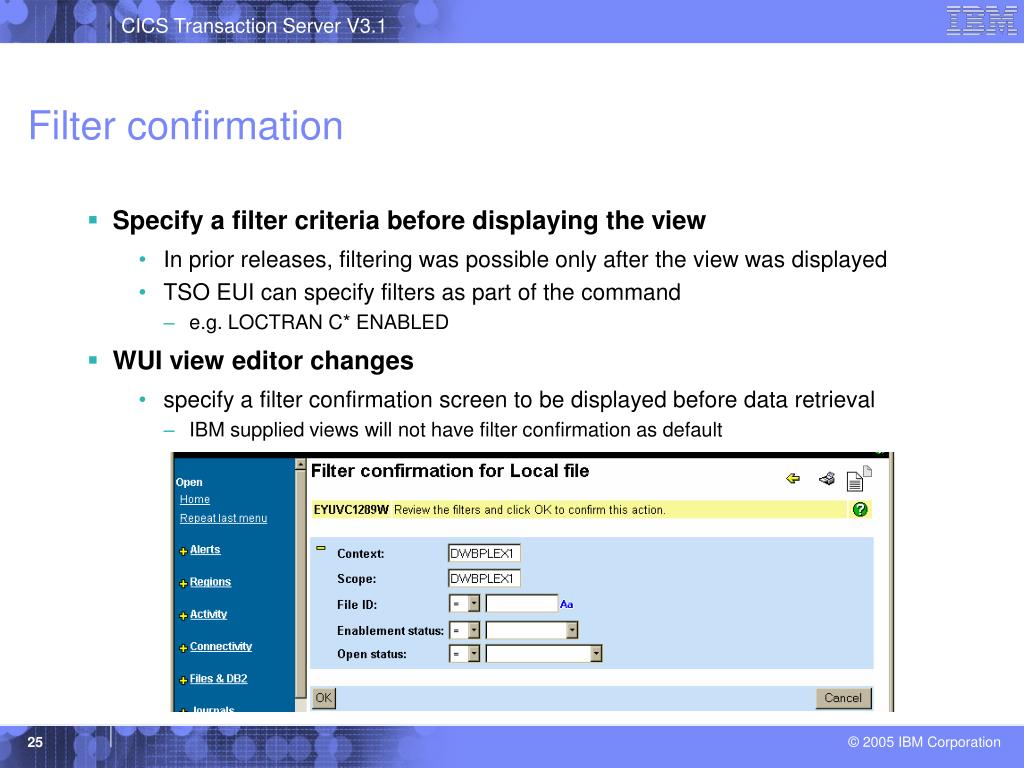Toggle case-sensitive Aa icon for File ID
Viewport: 1024px width, 768px height.
click(566, 604)
